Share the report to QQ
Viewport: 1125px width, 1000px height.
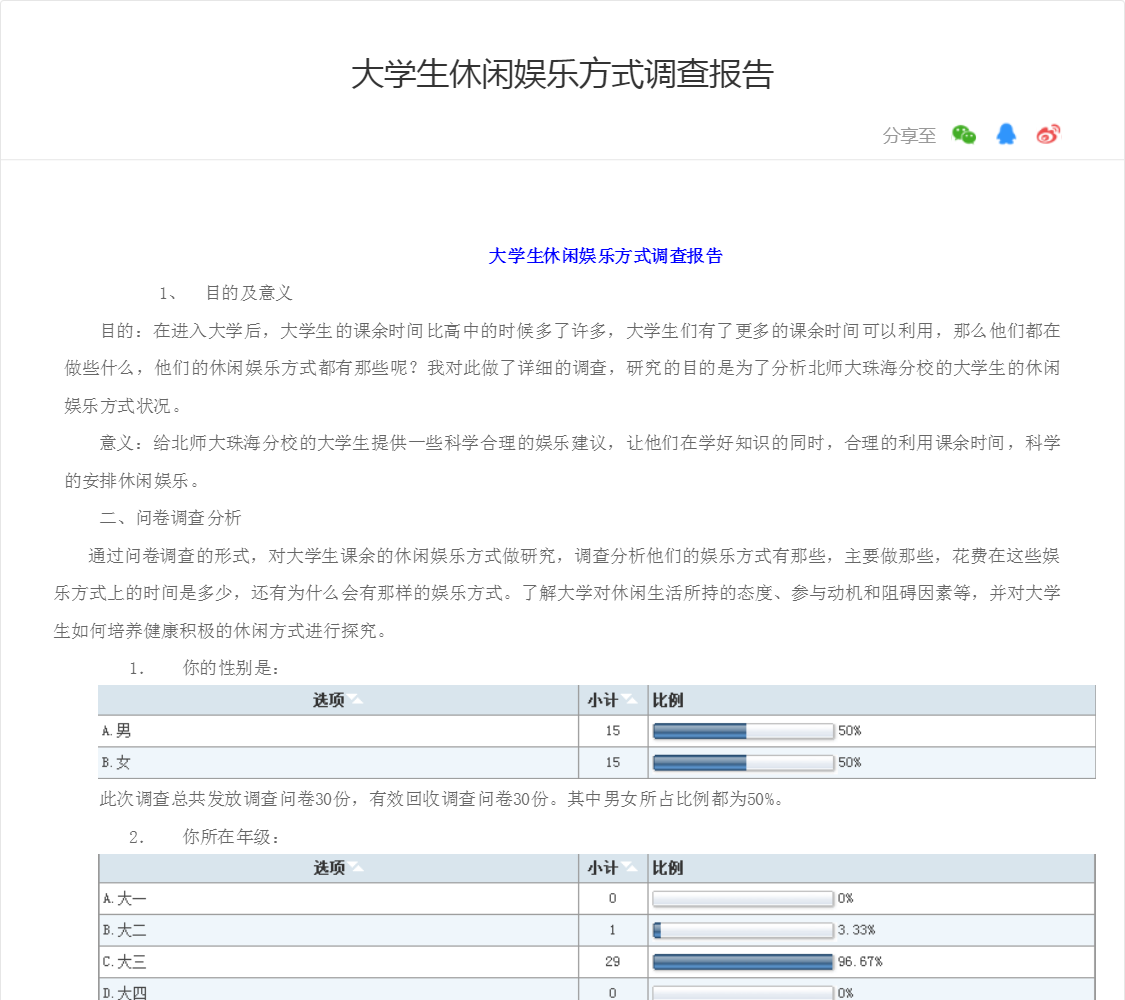point(1006,134)
